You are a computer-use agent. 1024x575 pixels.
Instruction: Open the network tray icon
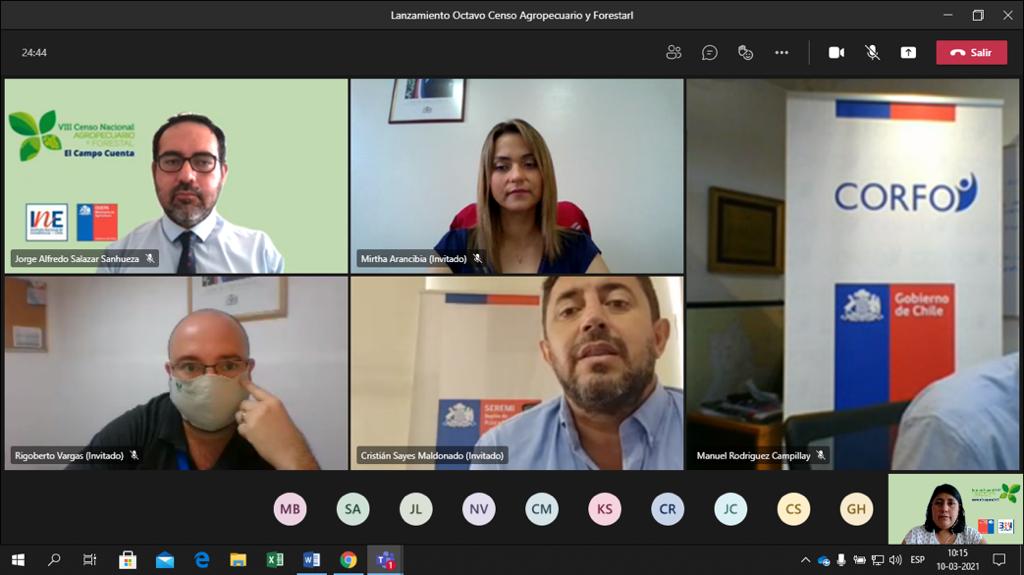(878, 560)
